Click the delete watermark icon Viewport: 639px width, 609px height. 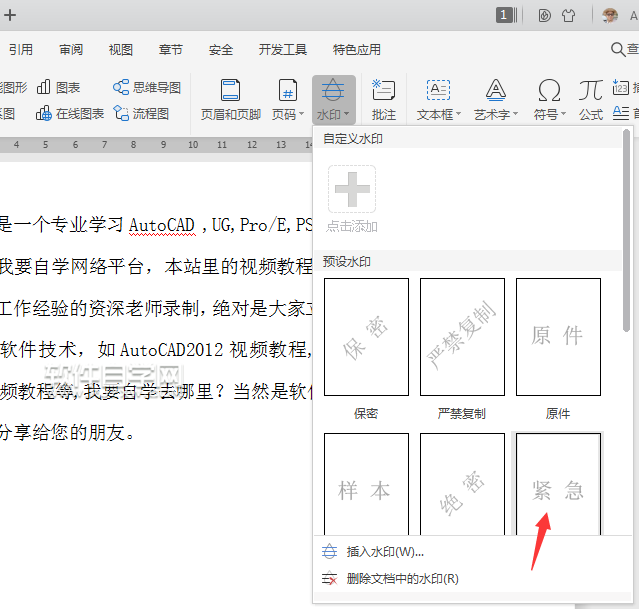click(329, 578)
